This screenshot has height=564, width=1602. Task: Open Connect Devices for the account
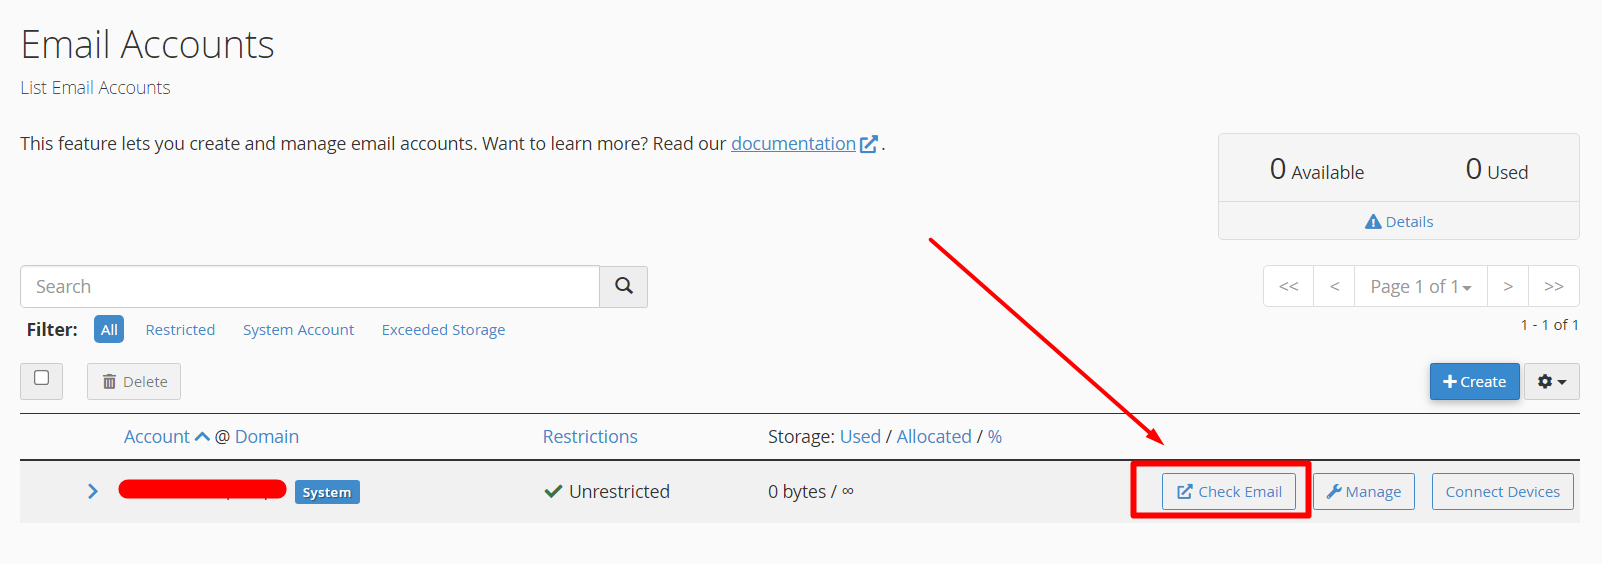[1502, 492]
